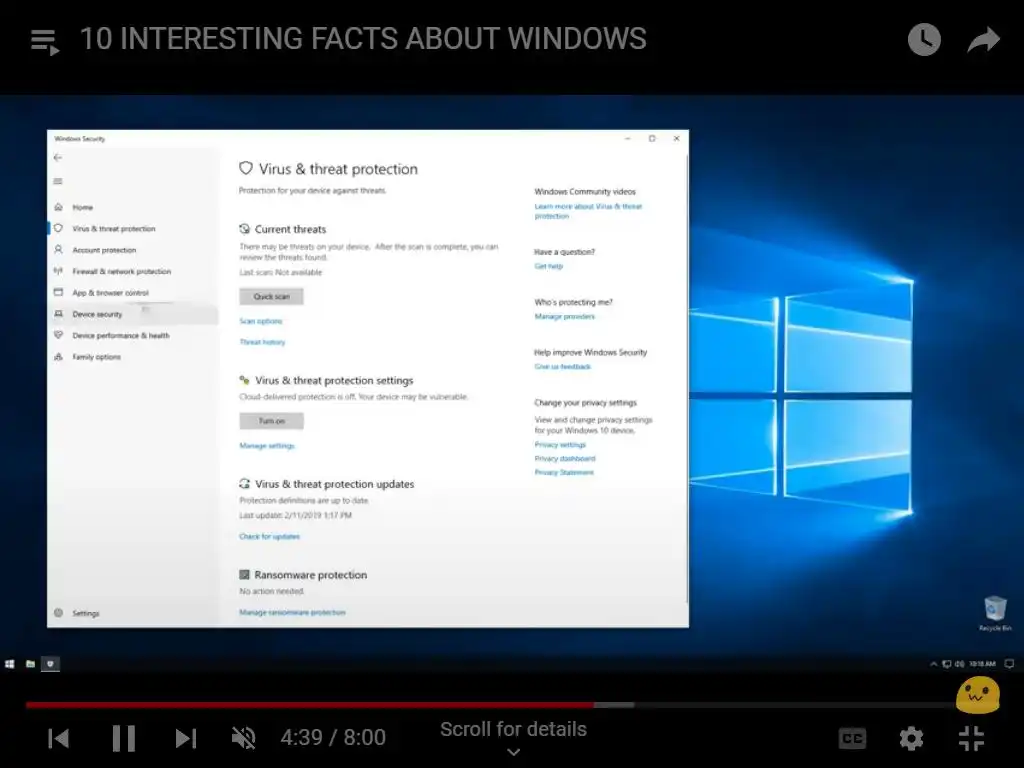Viewport: 1024px width, 768px height.
Task: Click the Settings gear icon in sidebar
Action: tap(58, 613)
